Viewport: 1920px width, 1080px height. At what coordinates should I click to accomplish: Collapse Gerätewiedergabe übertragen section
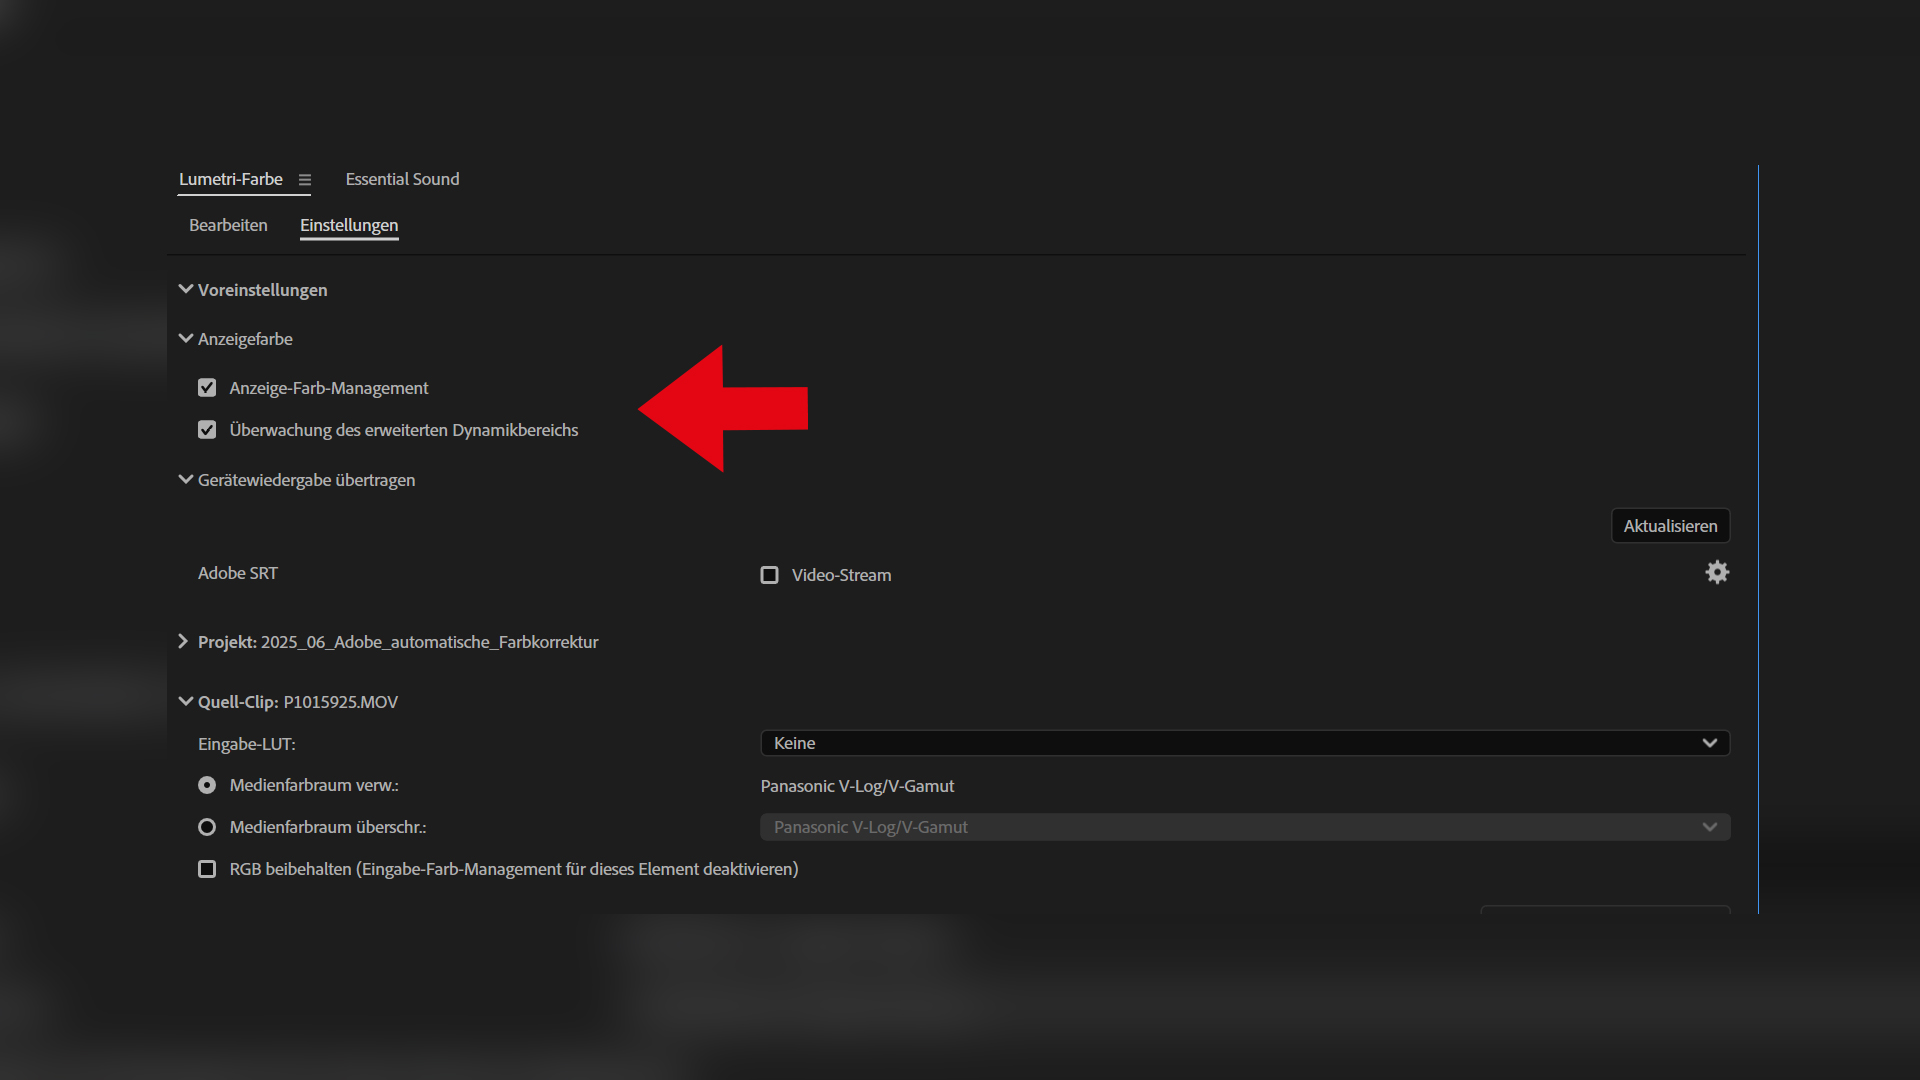[186, 479]
